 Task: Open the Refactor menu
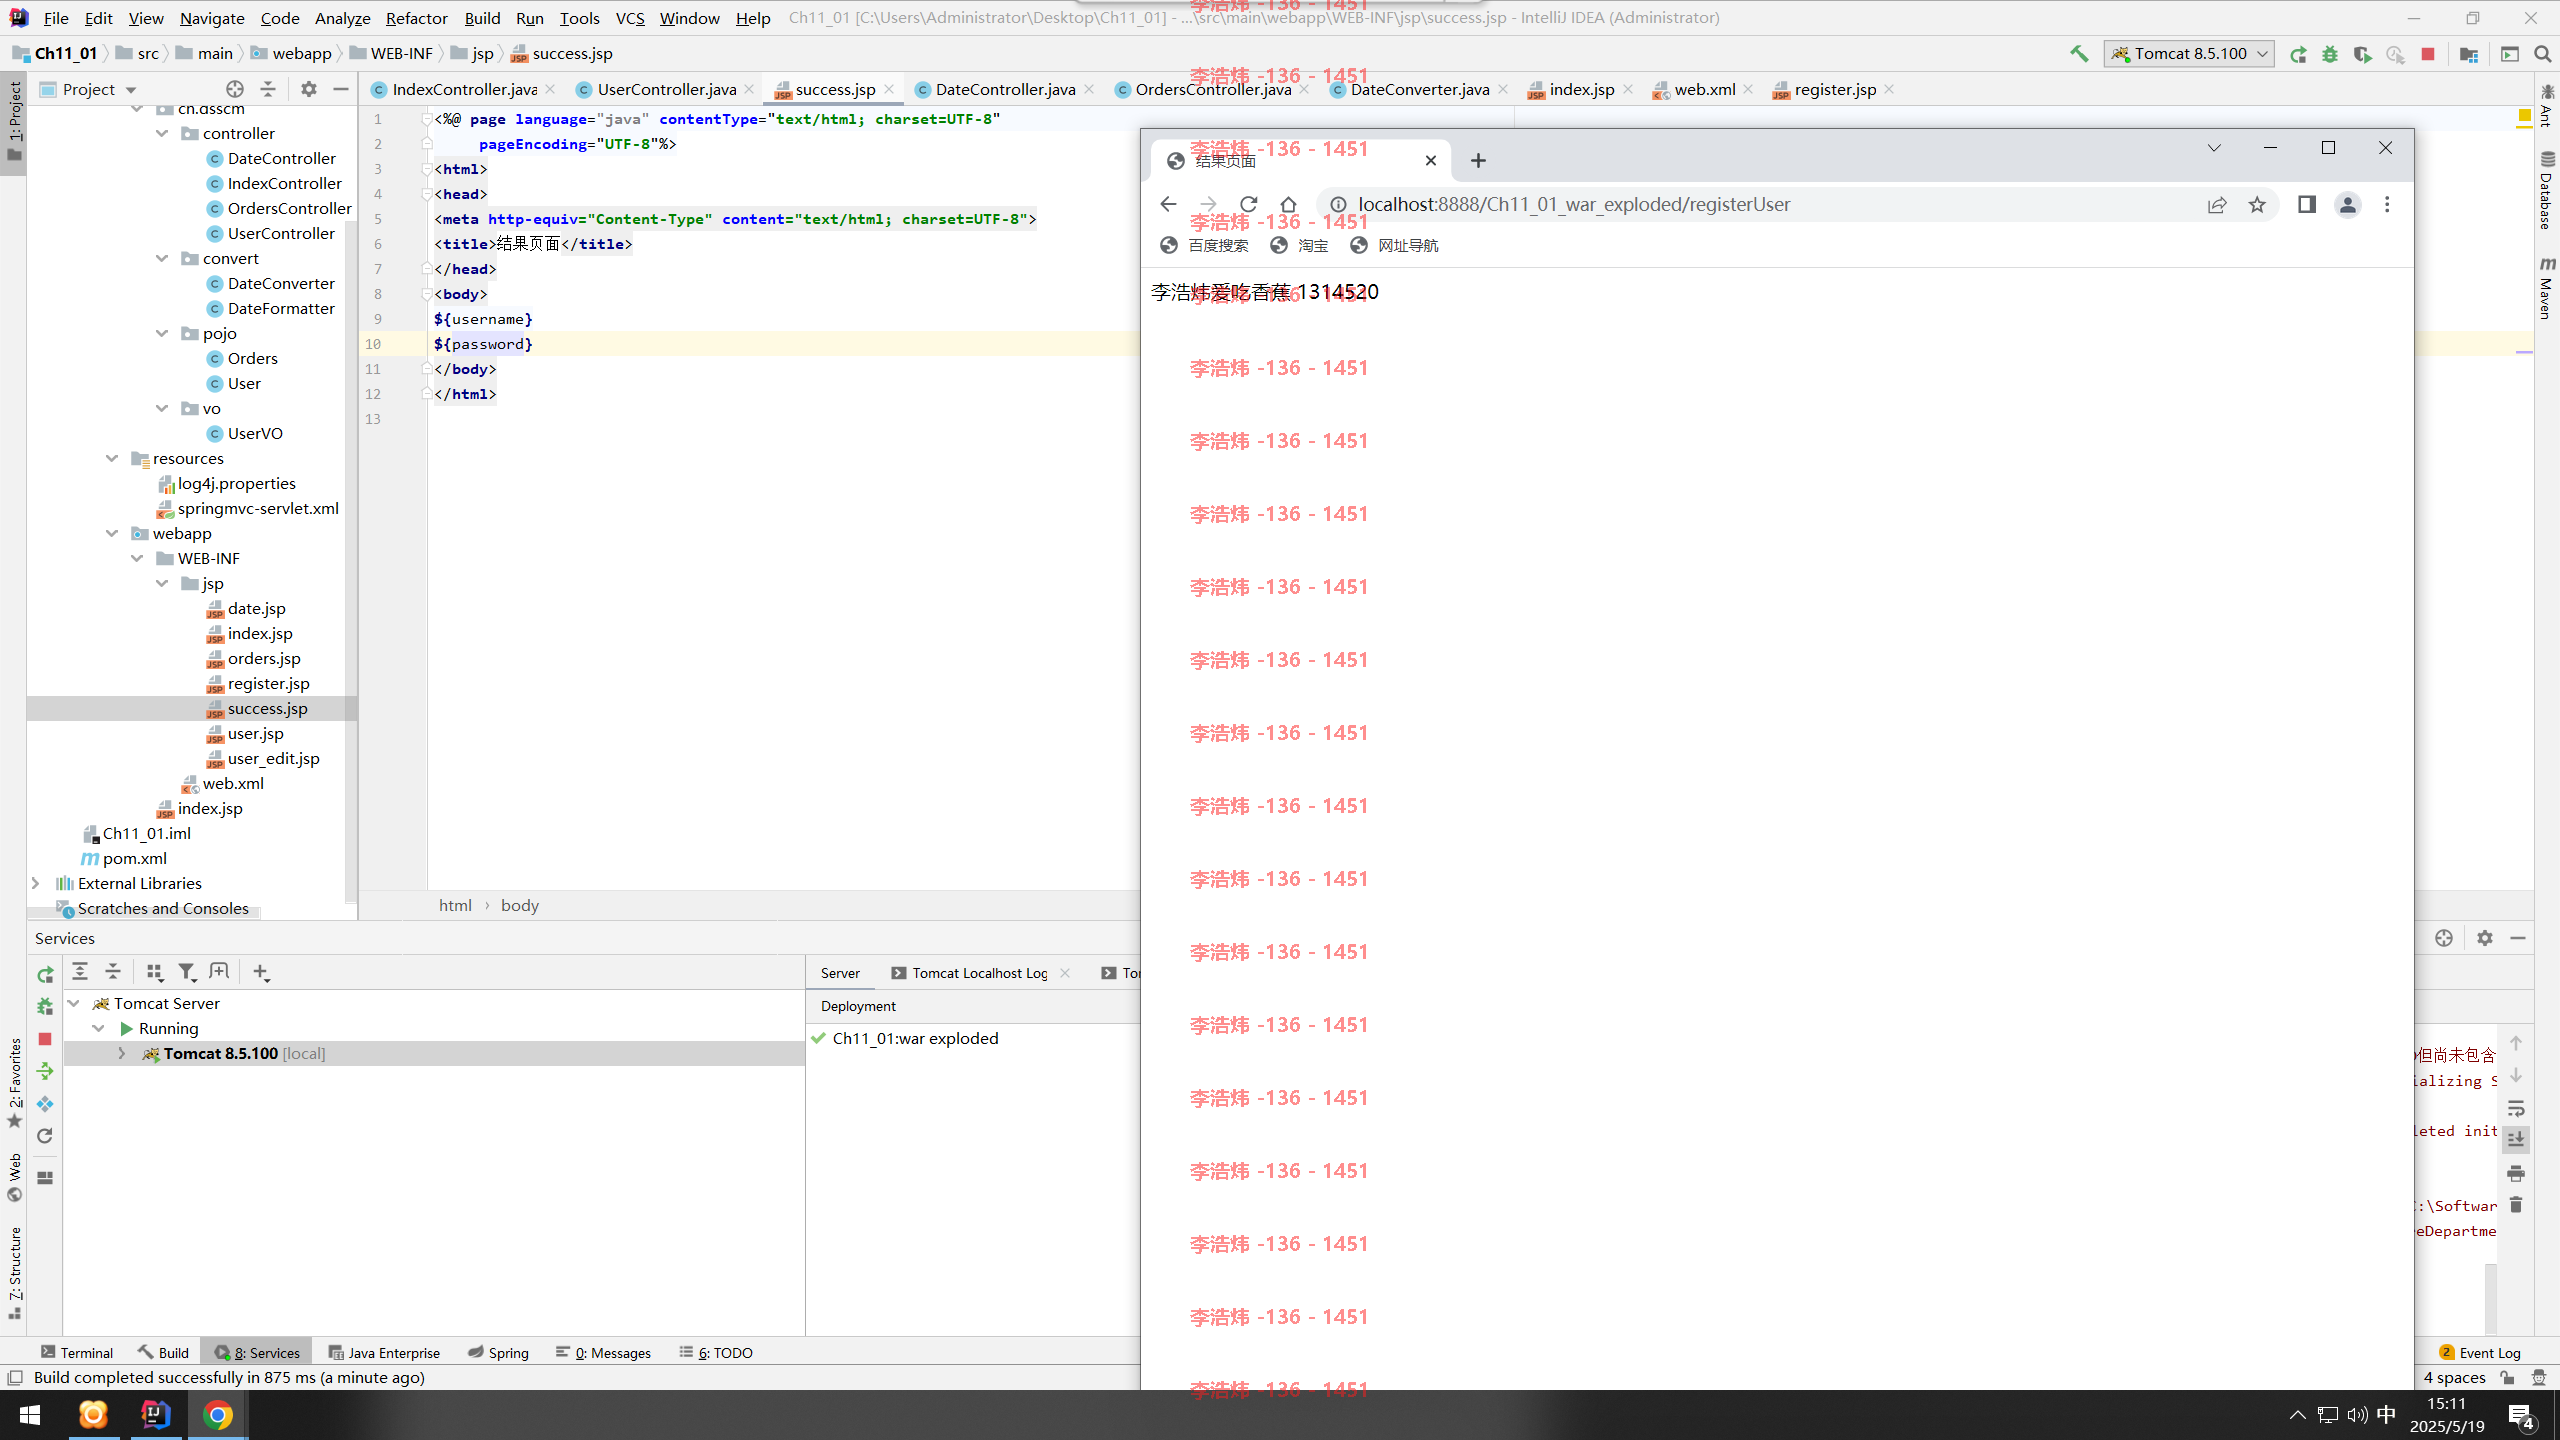(416, 18)
